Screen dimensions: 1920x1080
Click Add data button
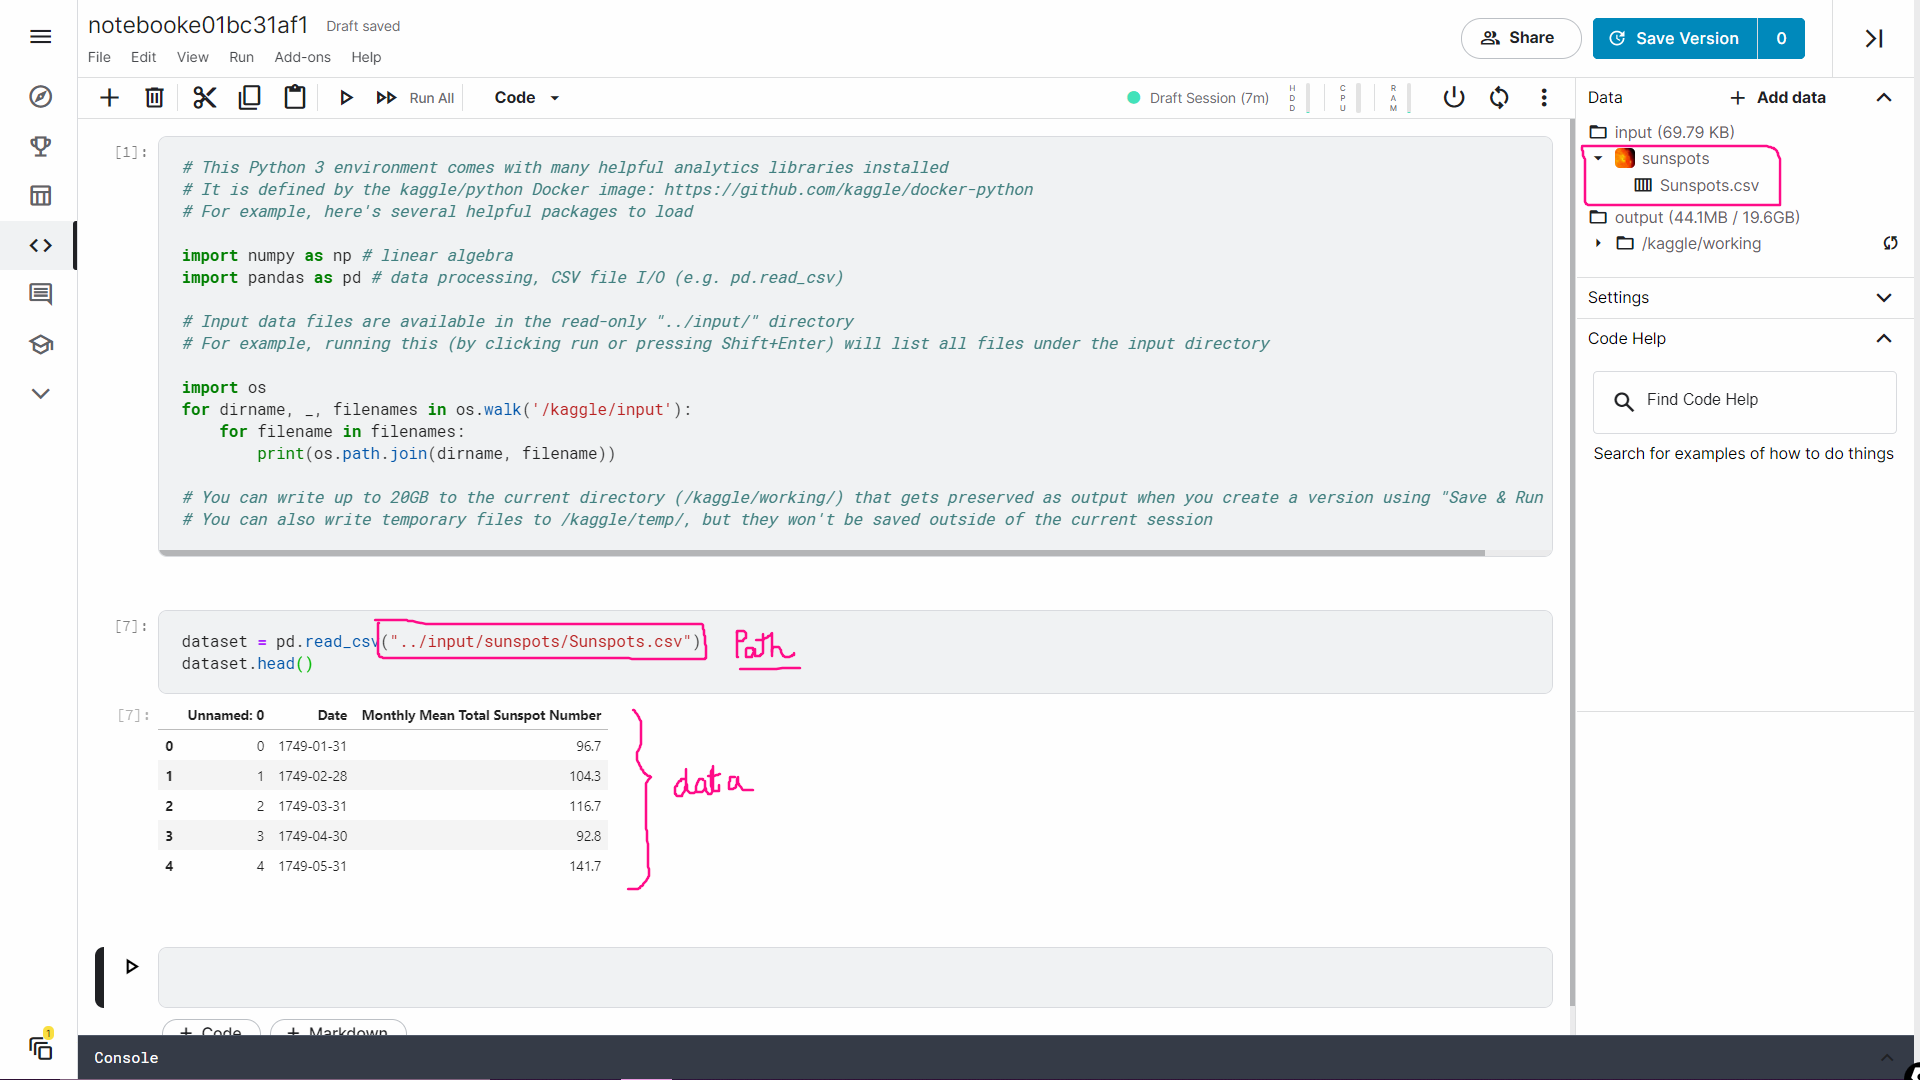pos(1778,97)
